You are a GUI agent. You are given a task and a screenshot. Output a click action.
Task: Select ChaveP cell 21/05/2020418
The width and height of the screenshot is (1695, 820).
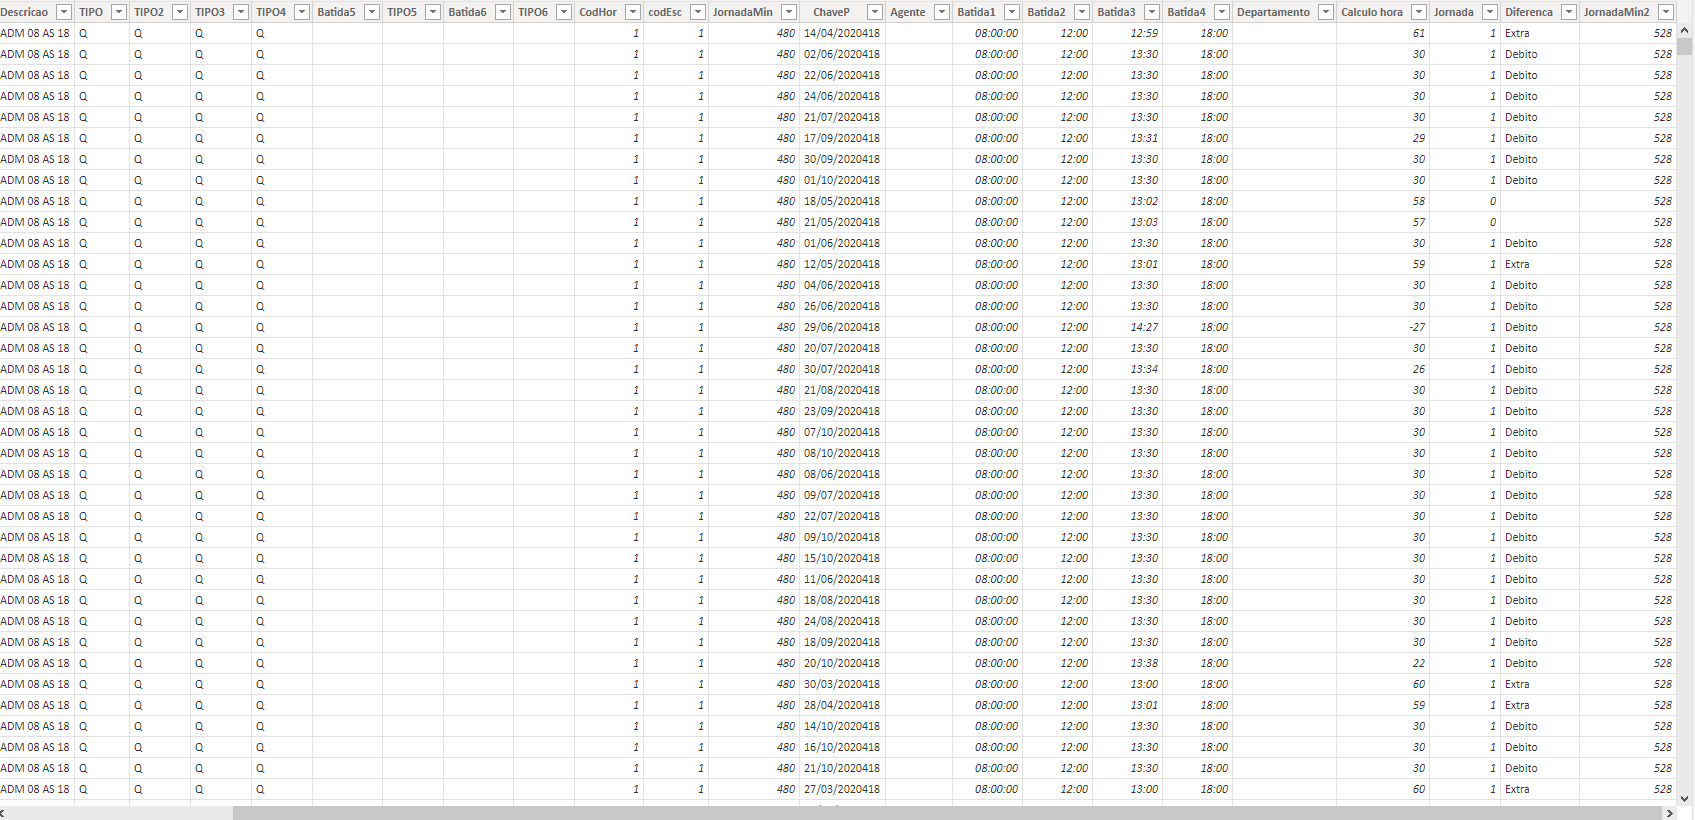[842, 222]
